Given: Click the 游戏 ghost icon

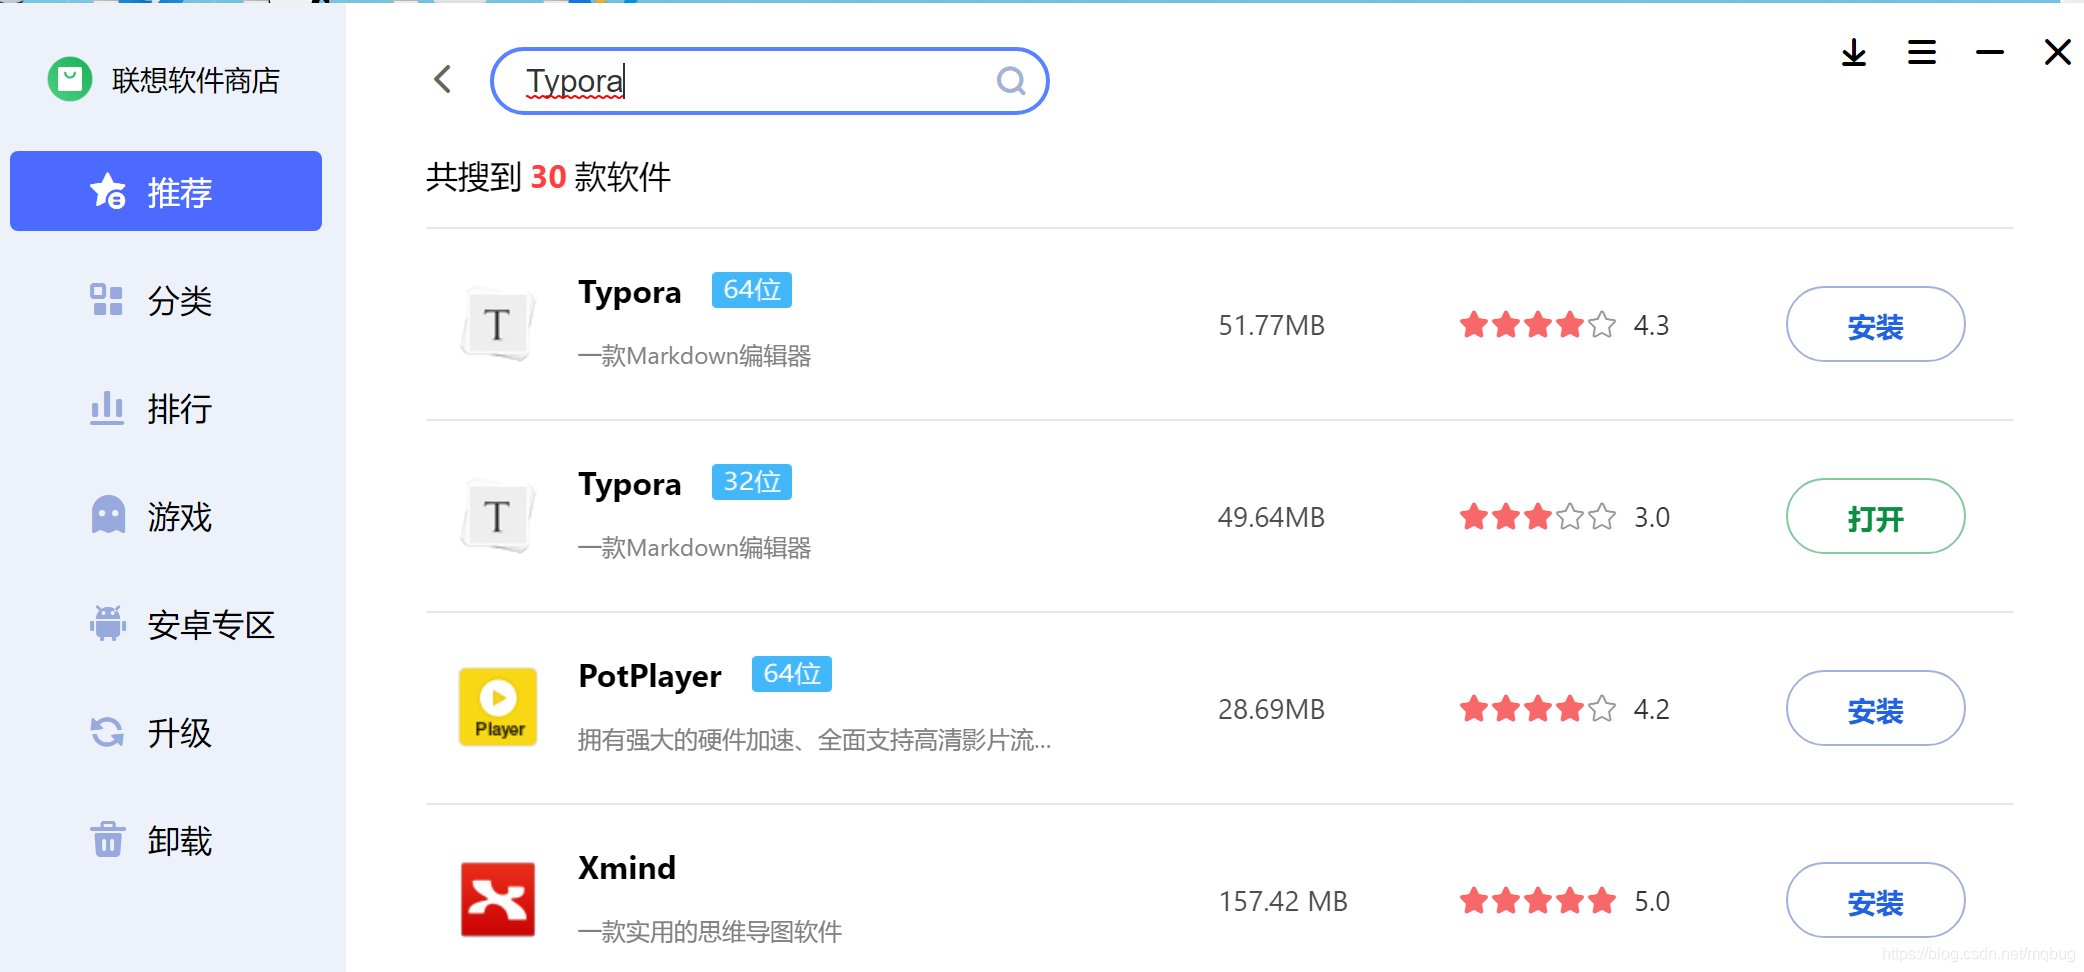Looking at the screenshot, I should coord(108,514).
